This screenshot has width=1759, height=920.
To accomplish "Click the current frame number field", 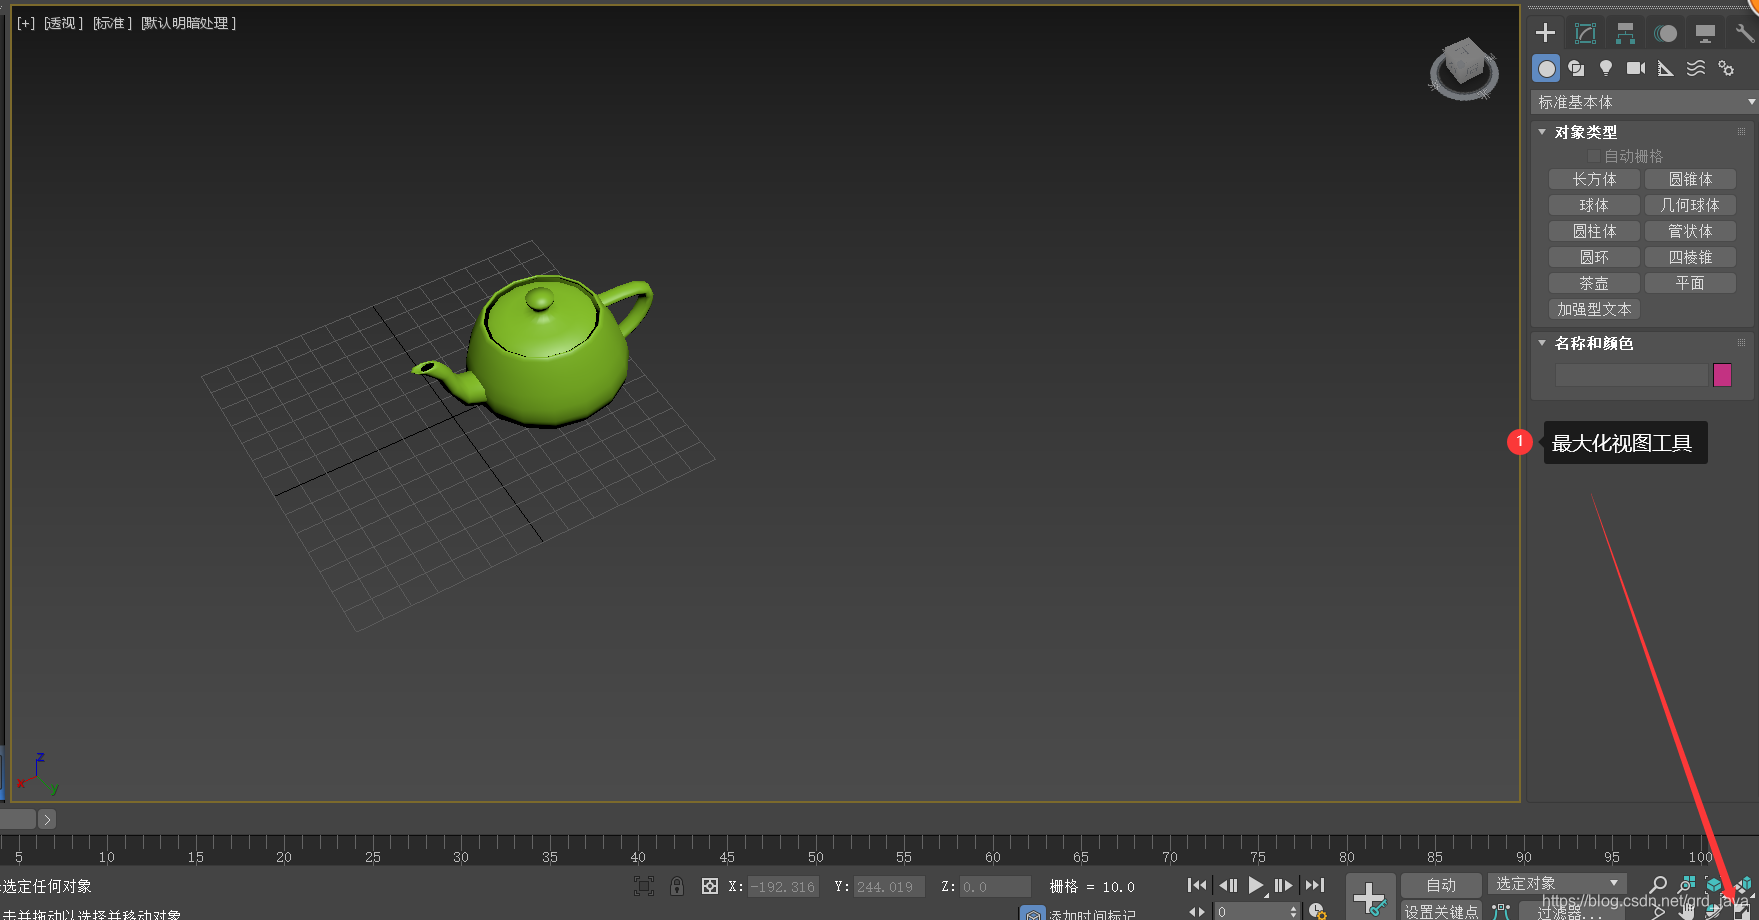I will pos(1250,911).
